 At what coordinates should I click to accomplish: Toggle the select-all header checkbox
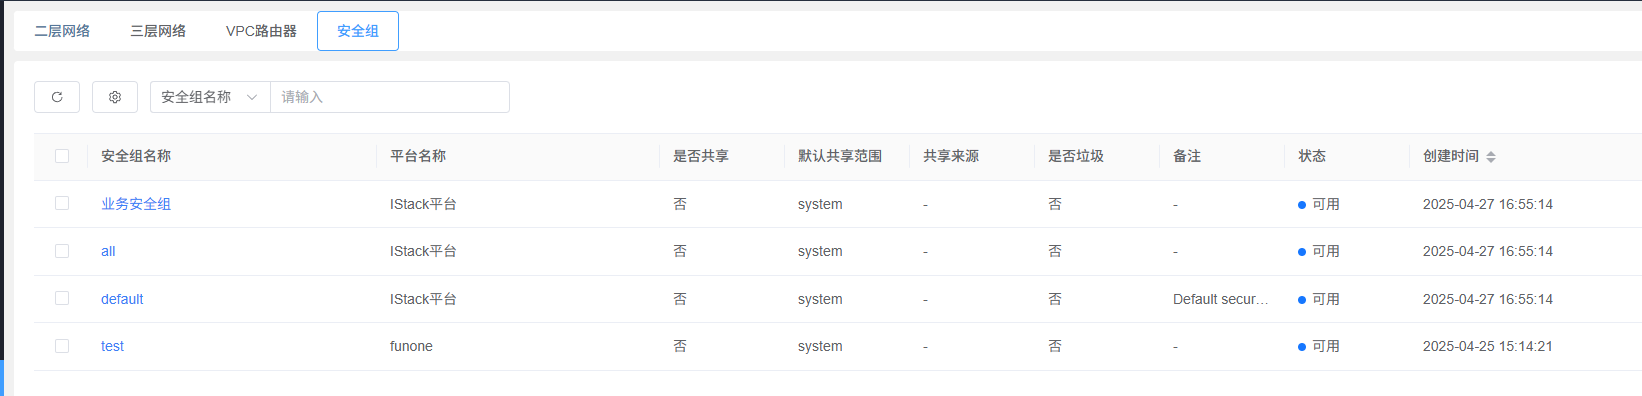click(x=62, y=156)
